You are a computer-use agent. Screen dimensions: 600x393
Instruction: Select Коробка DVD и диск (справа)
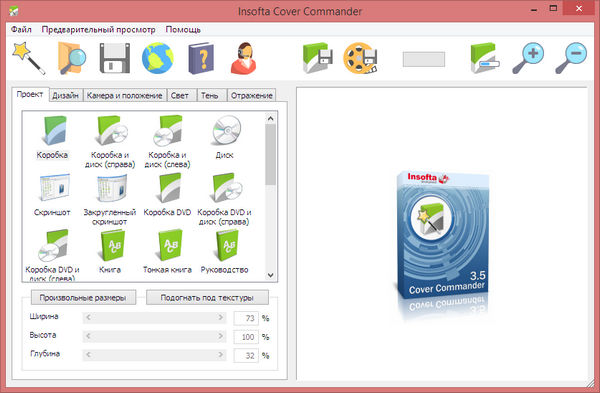tap(225, 199)
